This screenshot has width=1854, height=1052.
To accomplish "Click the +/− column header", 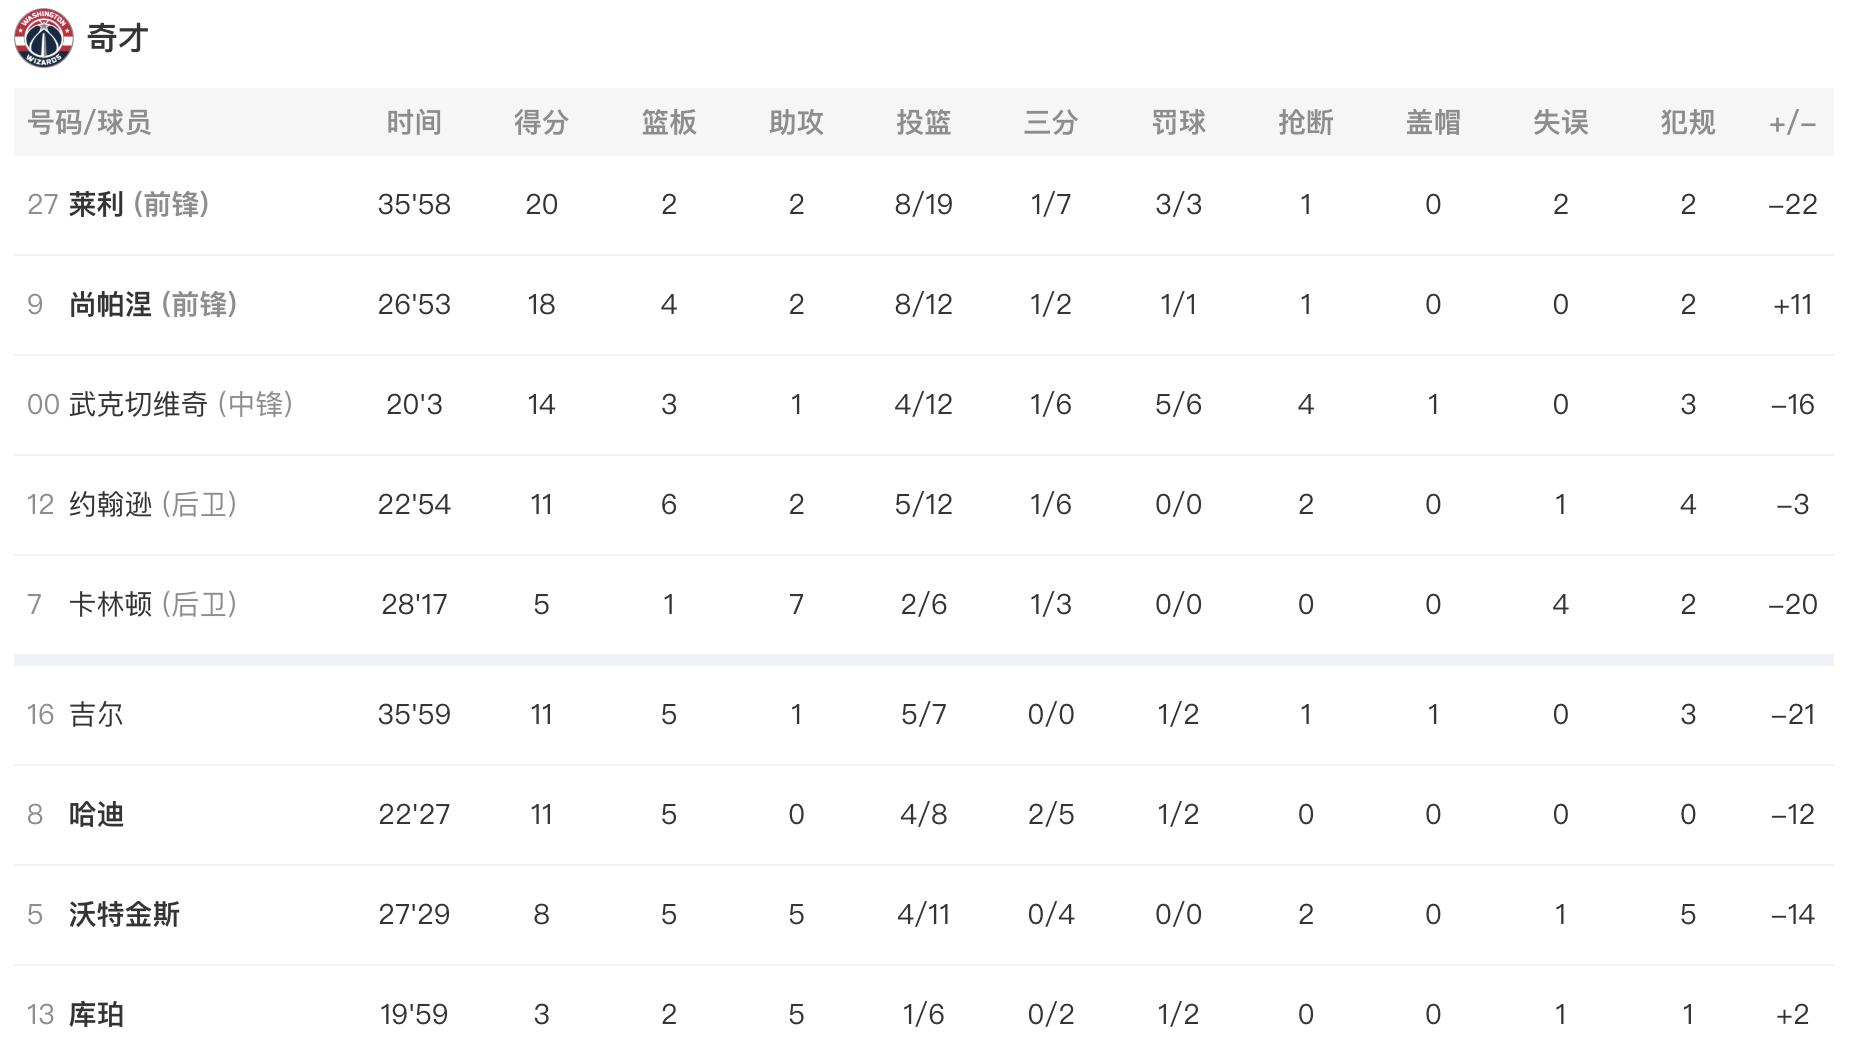I will click(x=1792, y=122).
